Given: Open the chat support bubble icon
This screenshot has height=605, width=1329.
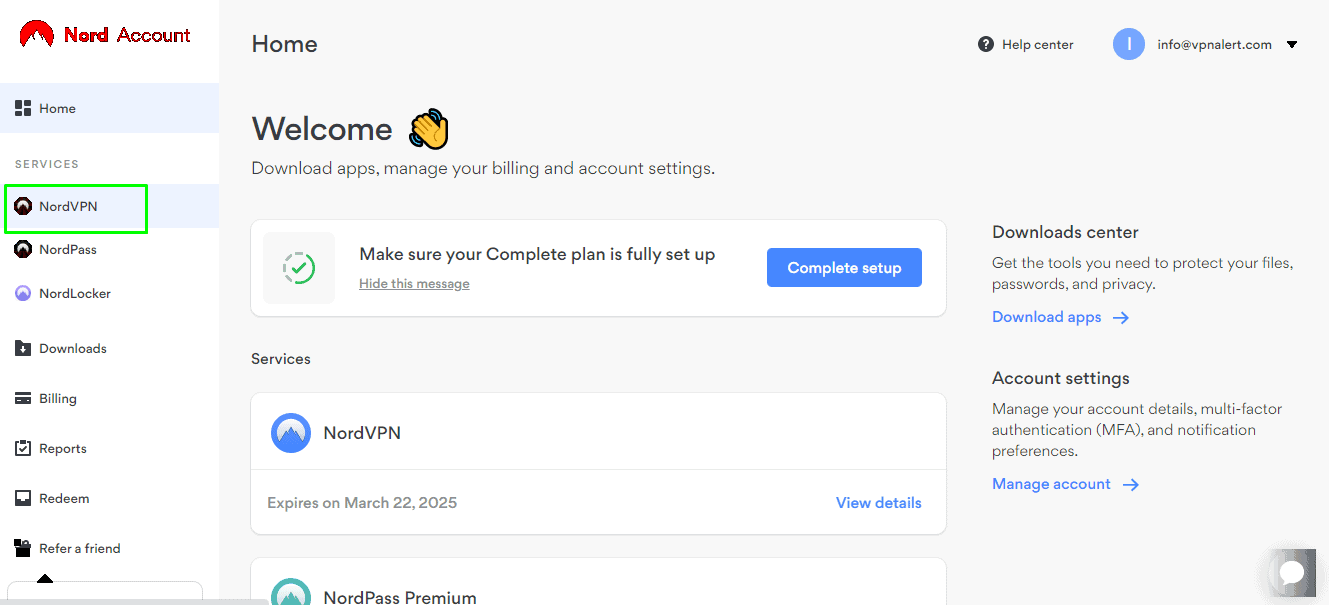Looking at the screenshot, I should (1292, 573).
